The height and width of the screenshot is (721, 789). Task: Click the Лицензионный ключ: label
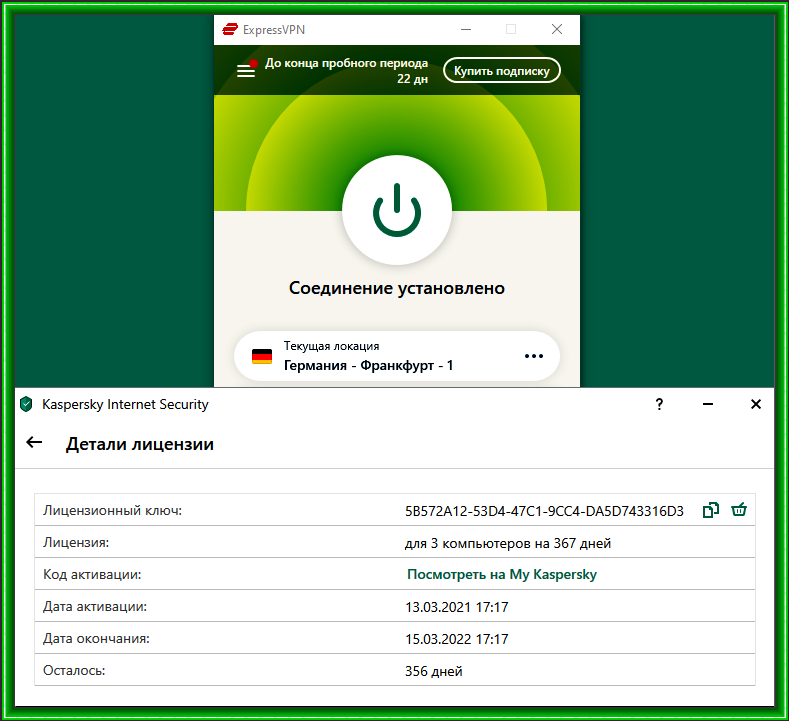click(x=112, y=510)
